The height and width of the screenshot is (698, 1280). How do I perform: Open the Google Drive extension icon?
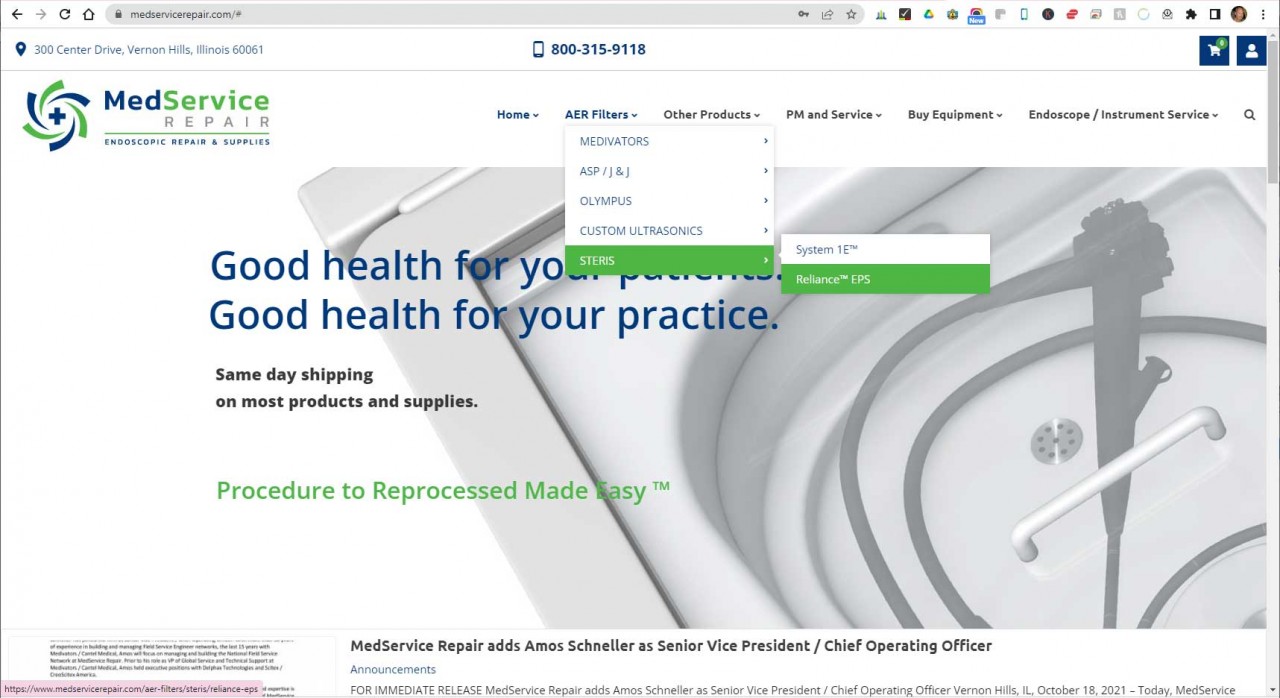point(928,15)
